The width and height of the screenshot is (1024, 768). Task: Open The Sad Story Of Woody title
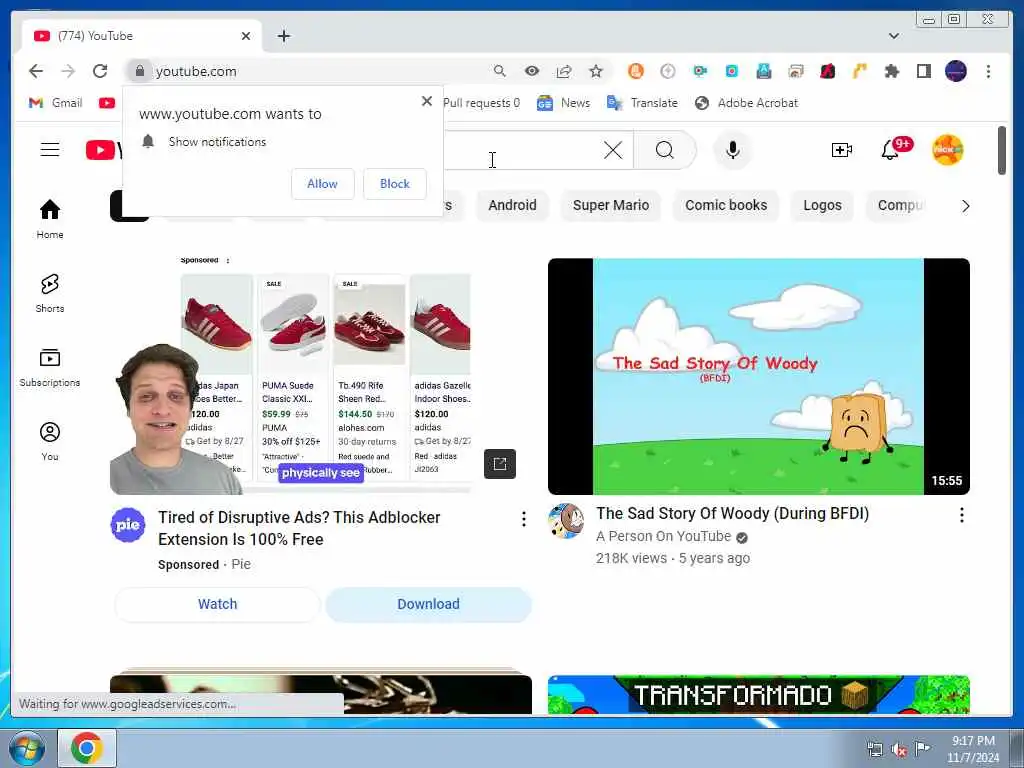point(732,513)
